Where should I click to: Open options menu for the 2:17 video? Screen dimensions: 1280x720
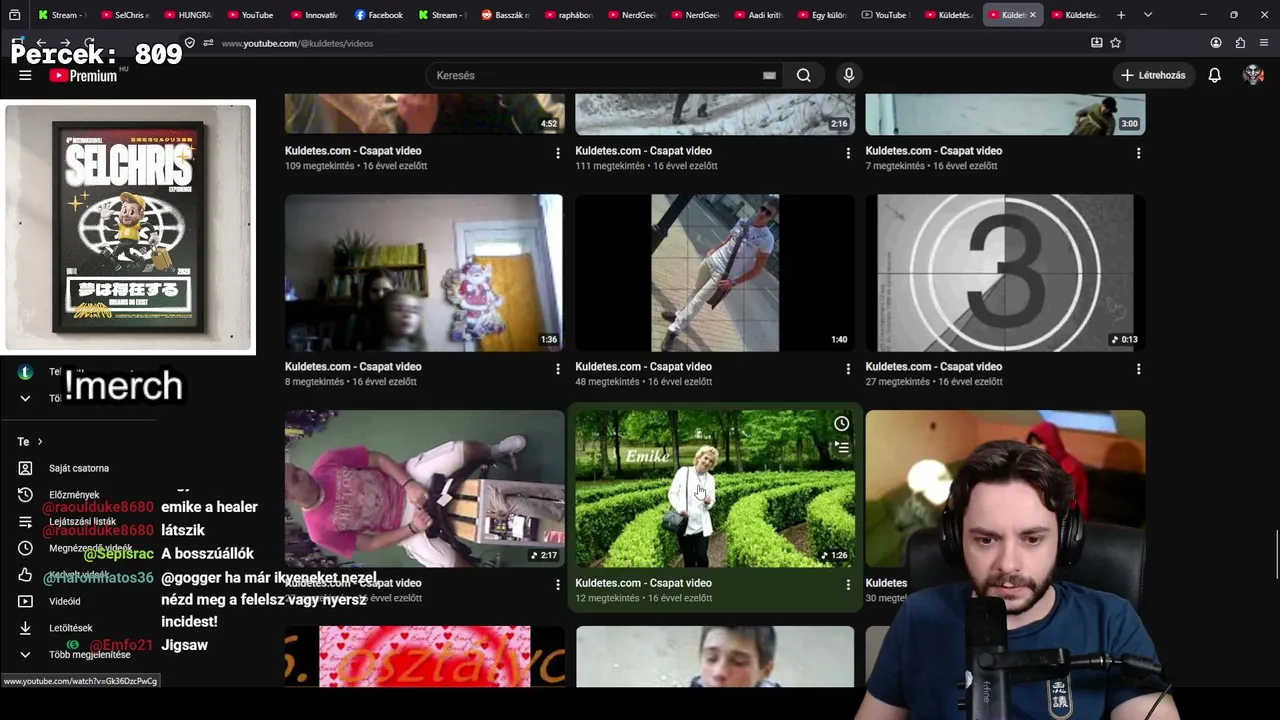(x=558, y=585)
